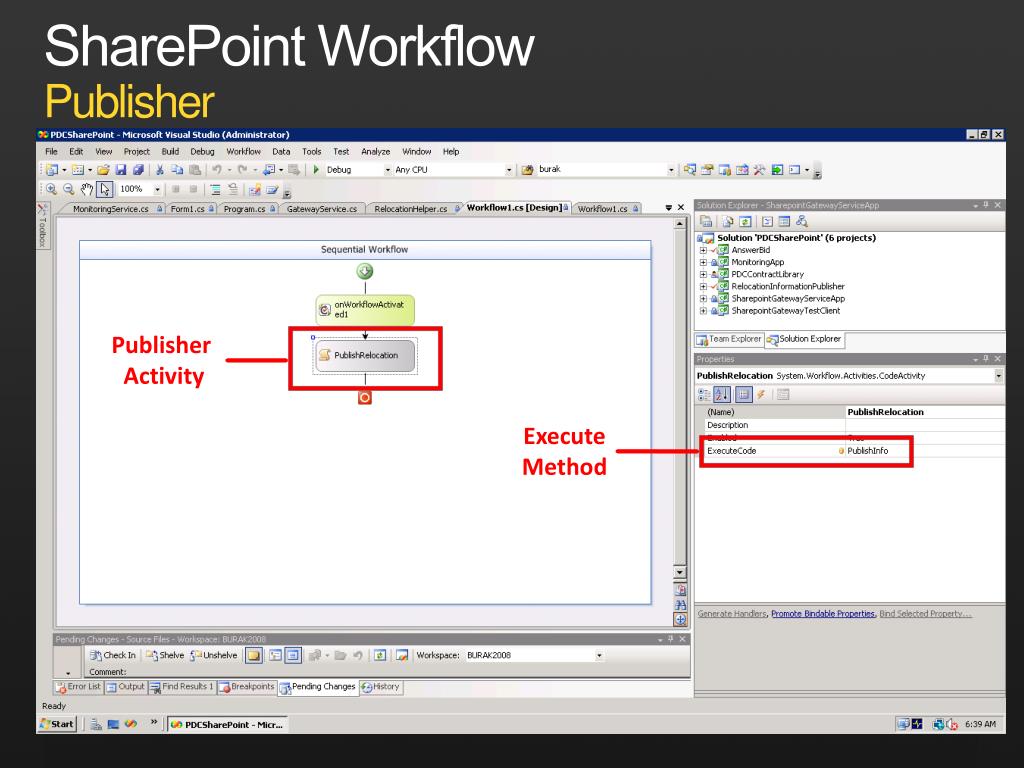Viewport: 1024px width, 768px height.
Task: Click the red workflow end node
Action: click(365, 397)
